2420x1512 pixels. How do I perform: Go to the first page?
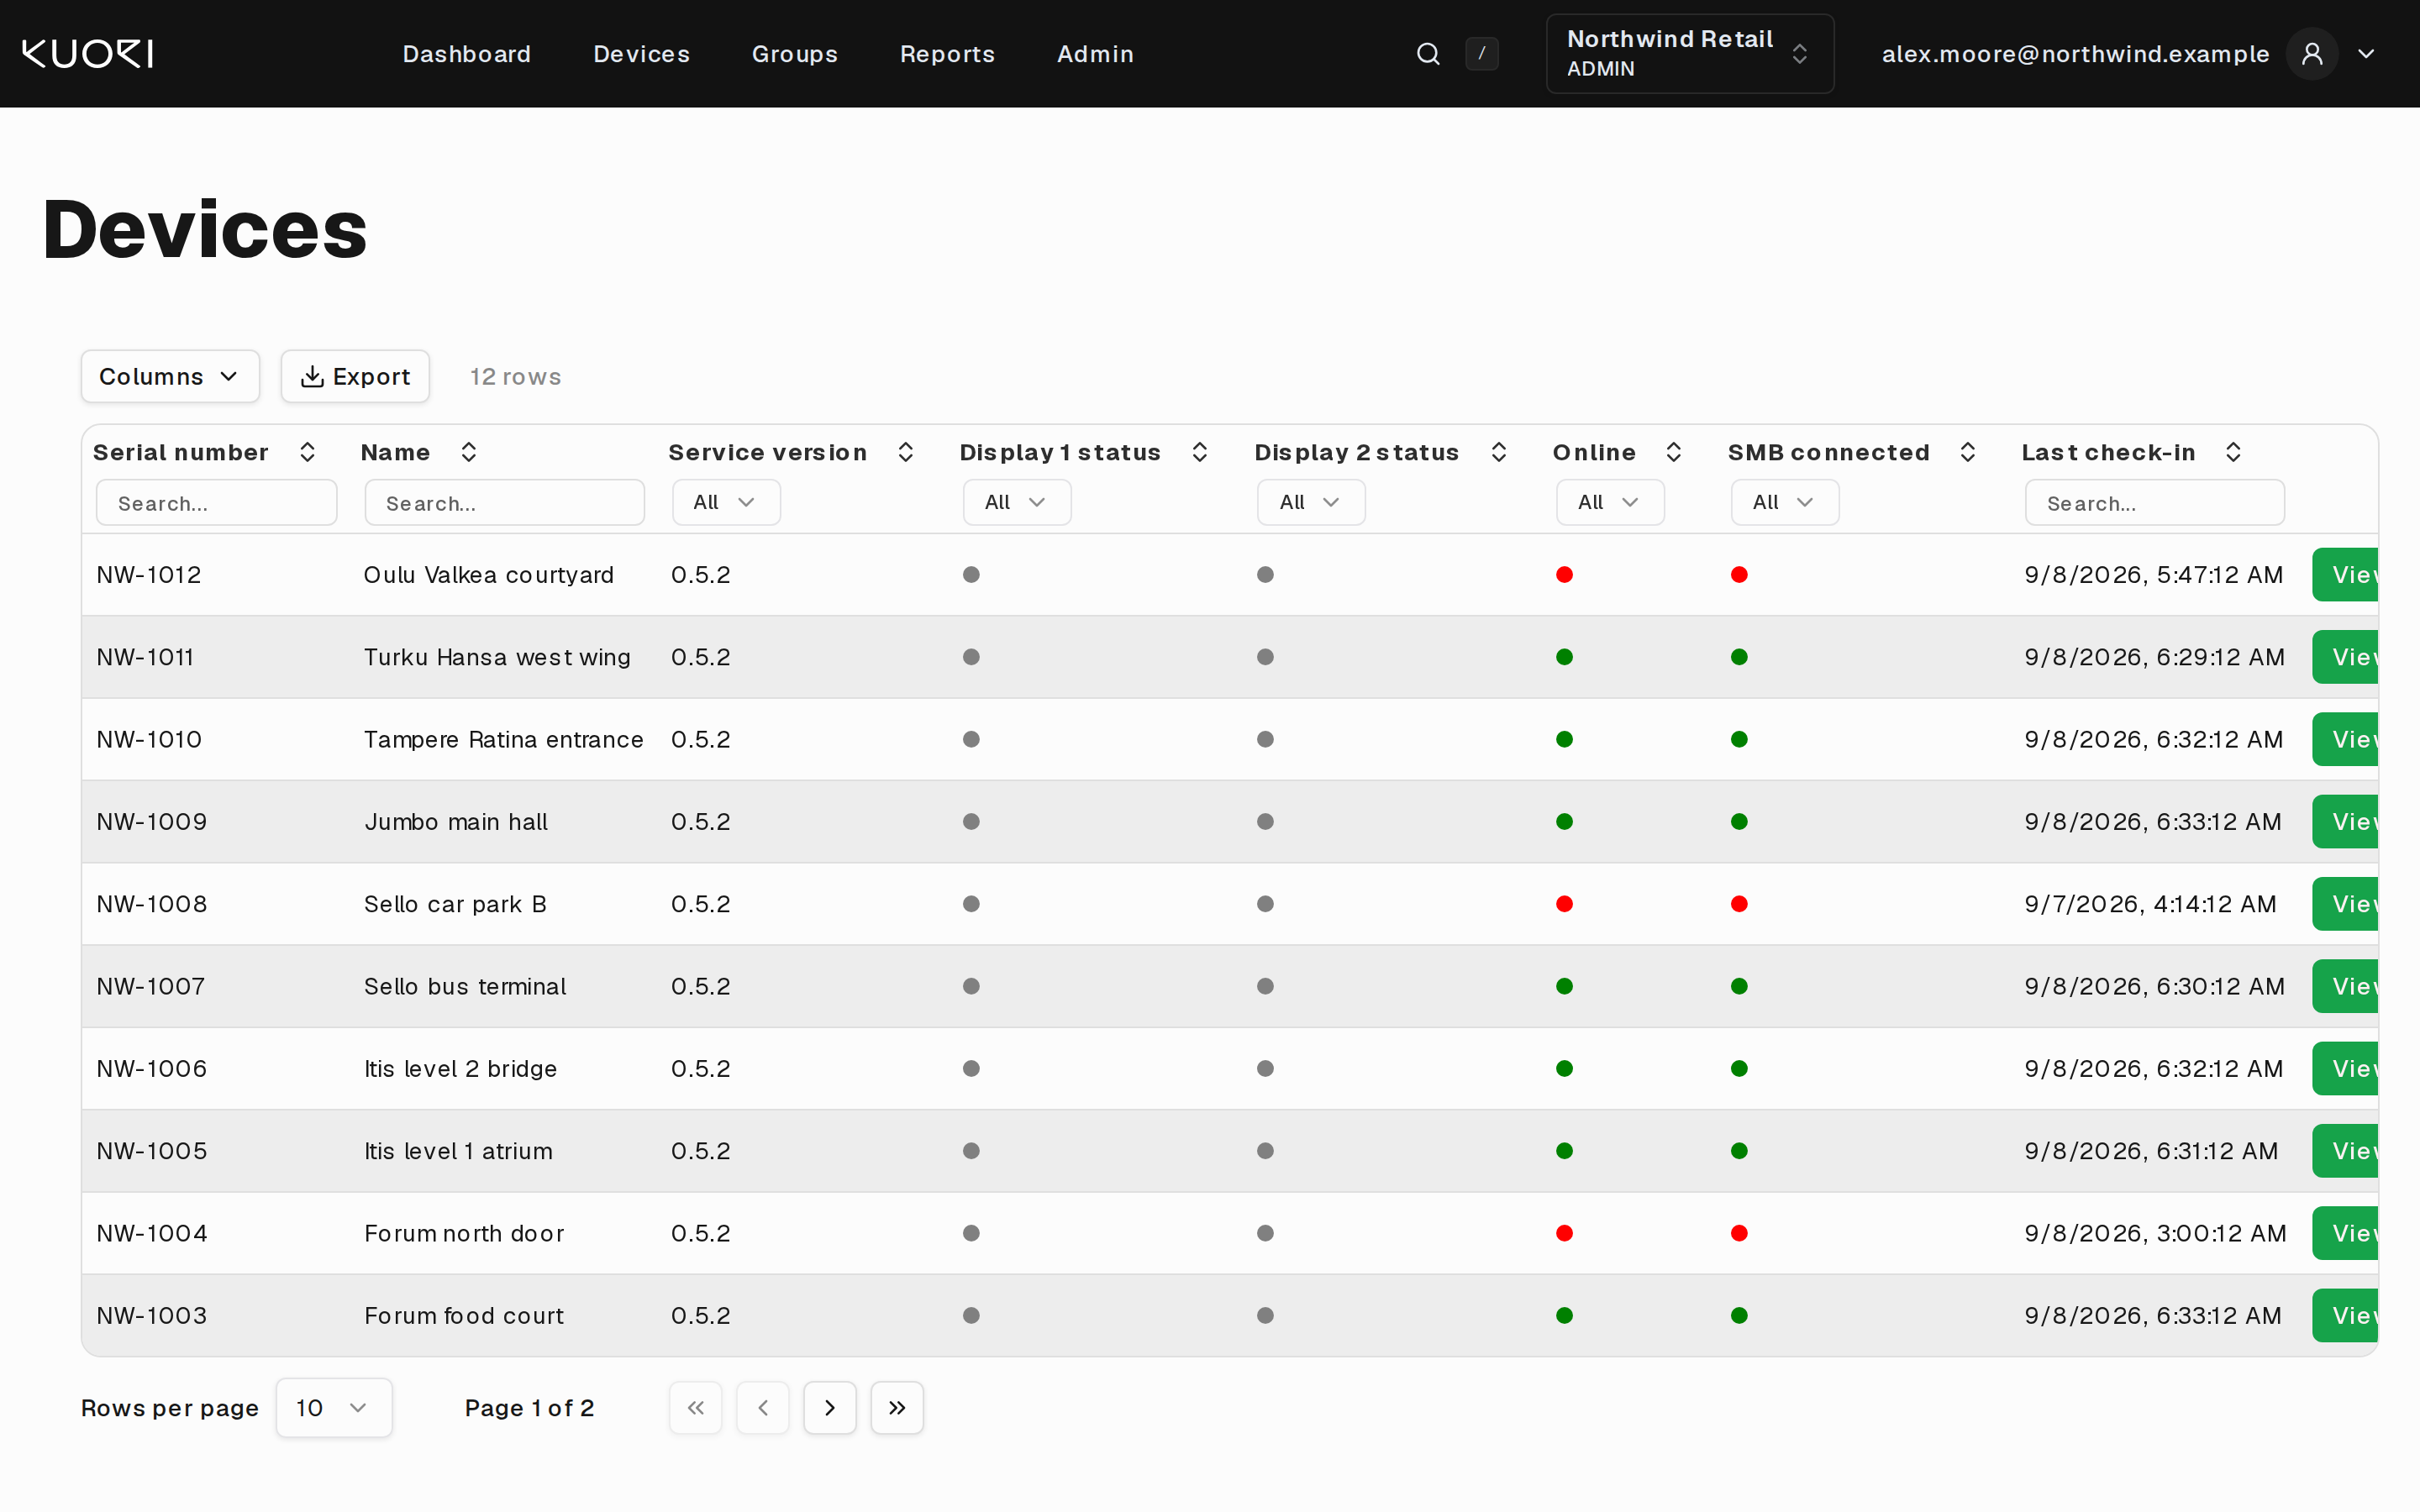(696, 1408)
